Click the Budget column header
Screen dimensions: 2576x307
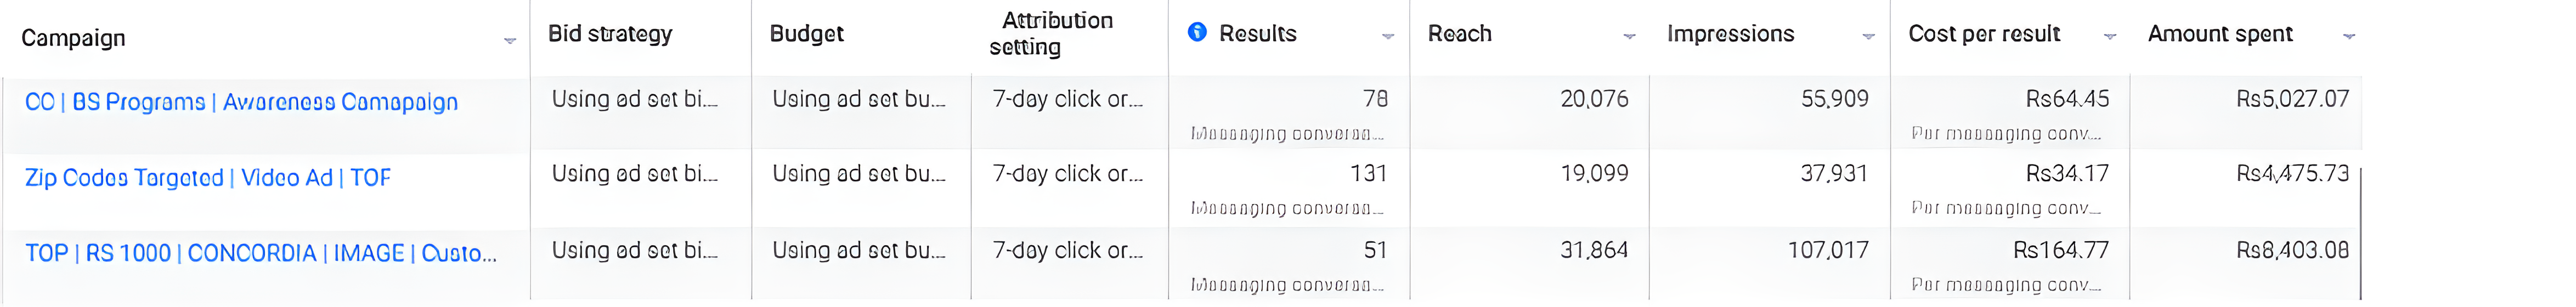806,34
